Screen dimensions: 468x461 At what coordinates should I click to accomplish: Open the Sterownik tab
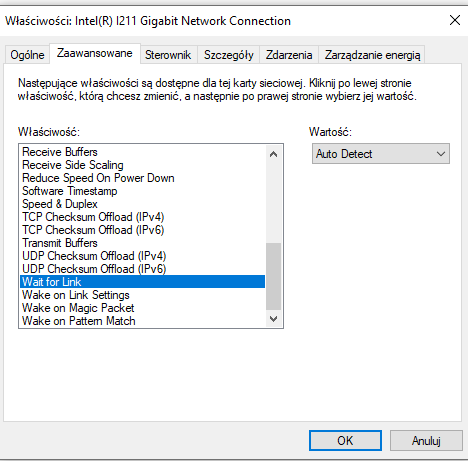click(x=168, y=55)
